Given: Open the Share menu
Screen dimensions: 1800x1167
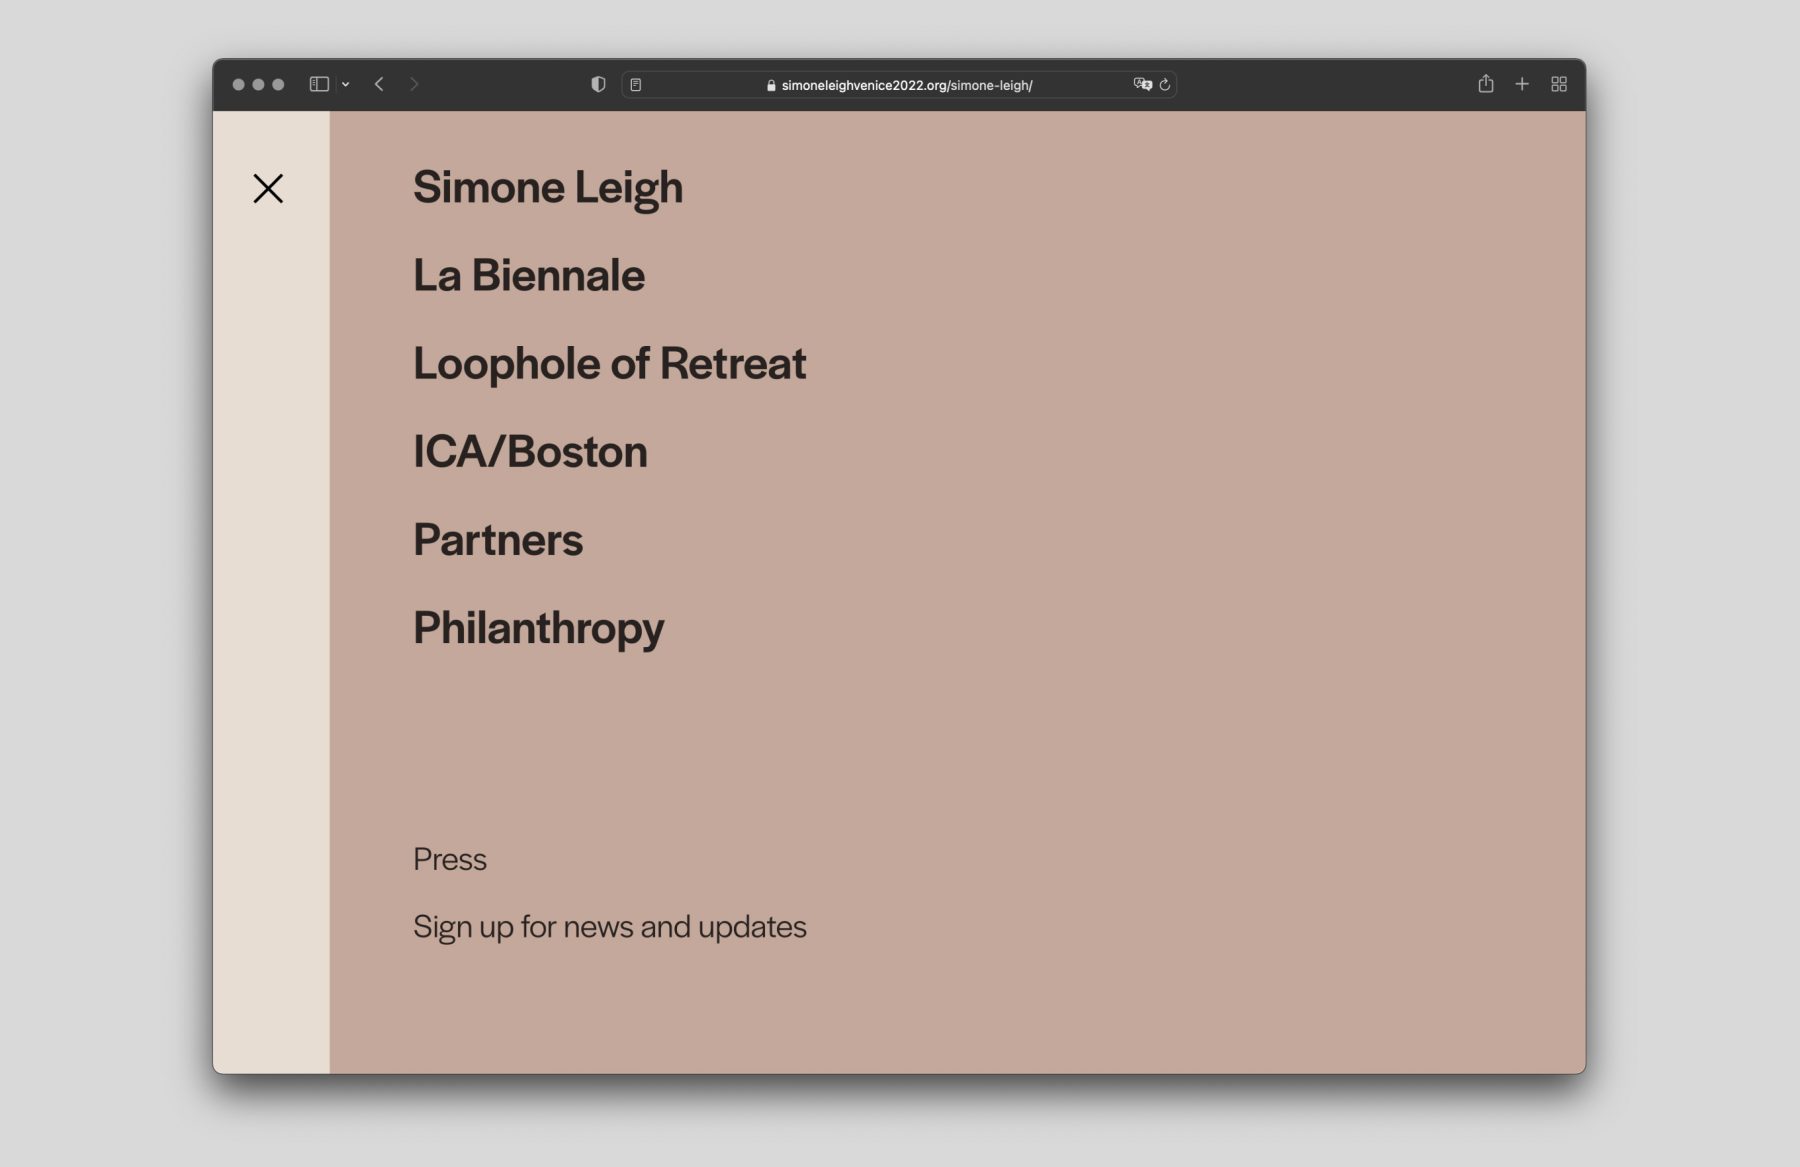Looking at the screenshot, I should pos(1486,85).
